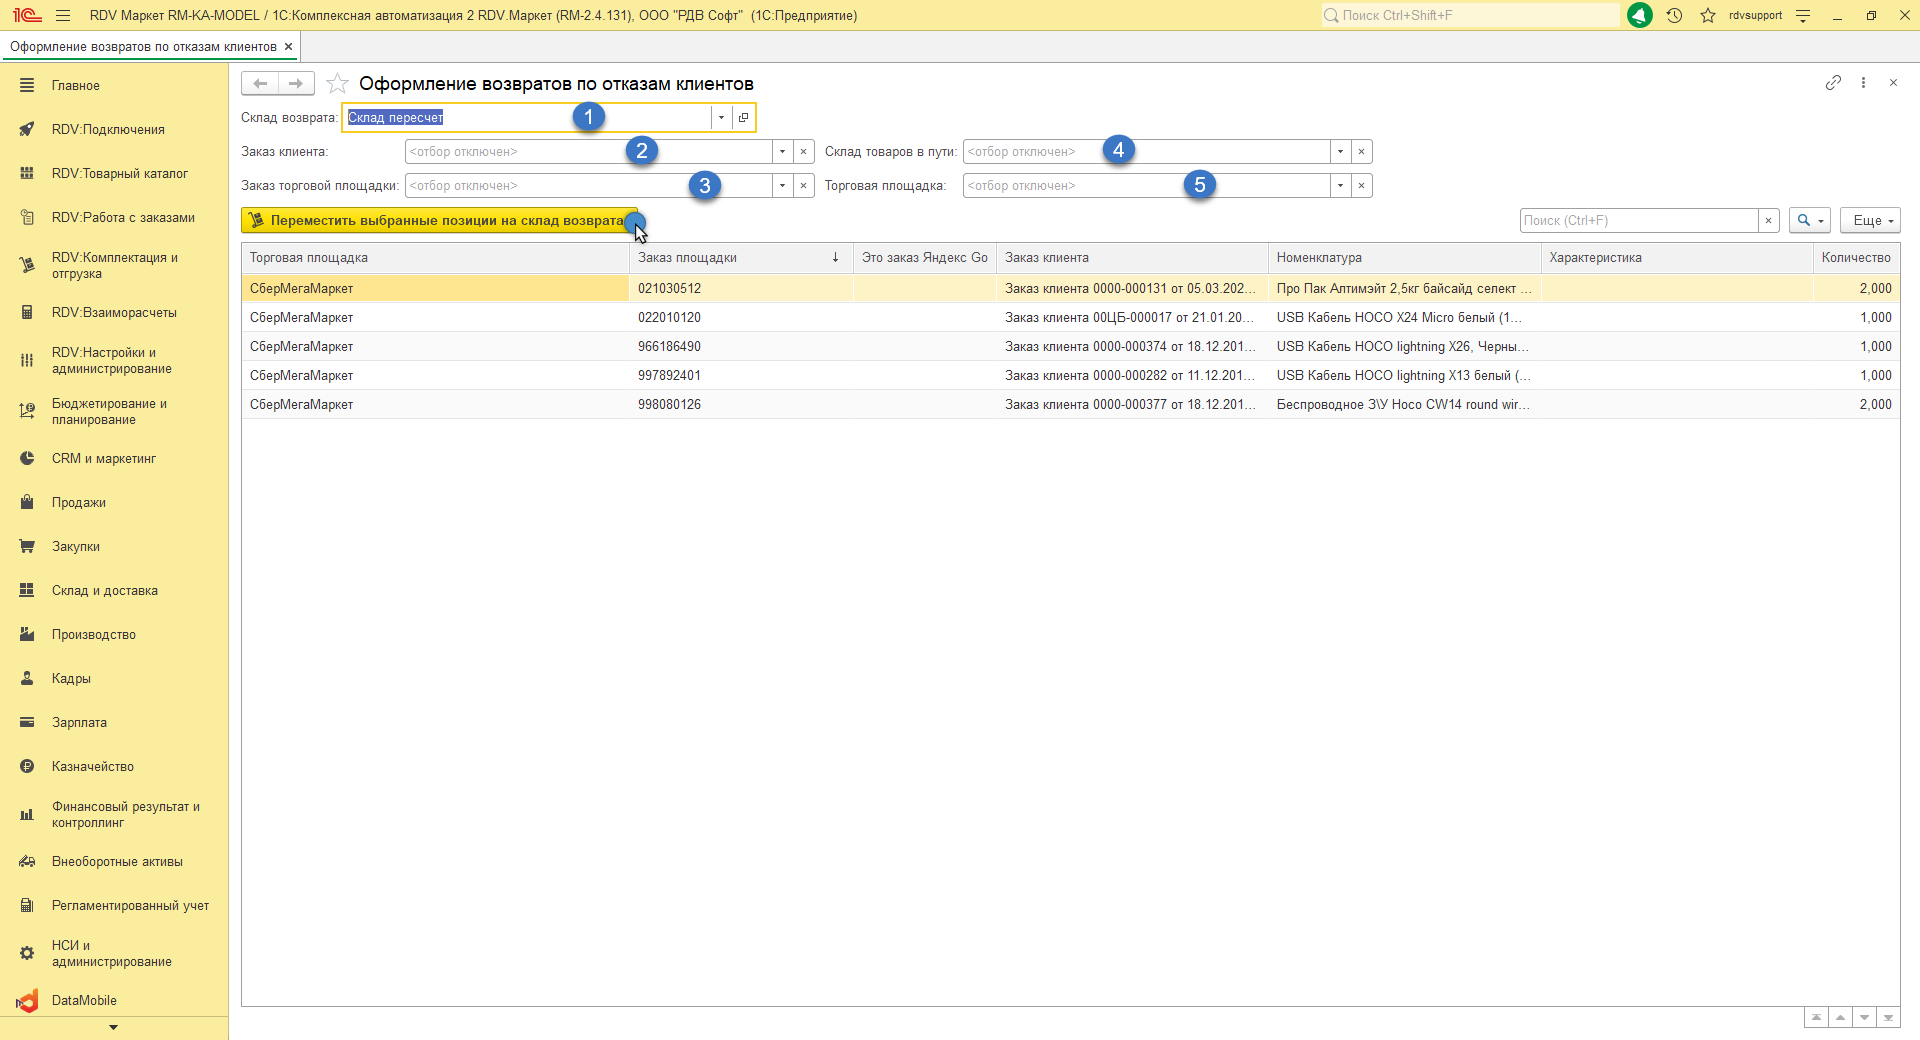Copy link to this form icon

(1833, 83)
